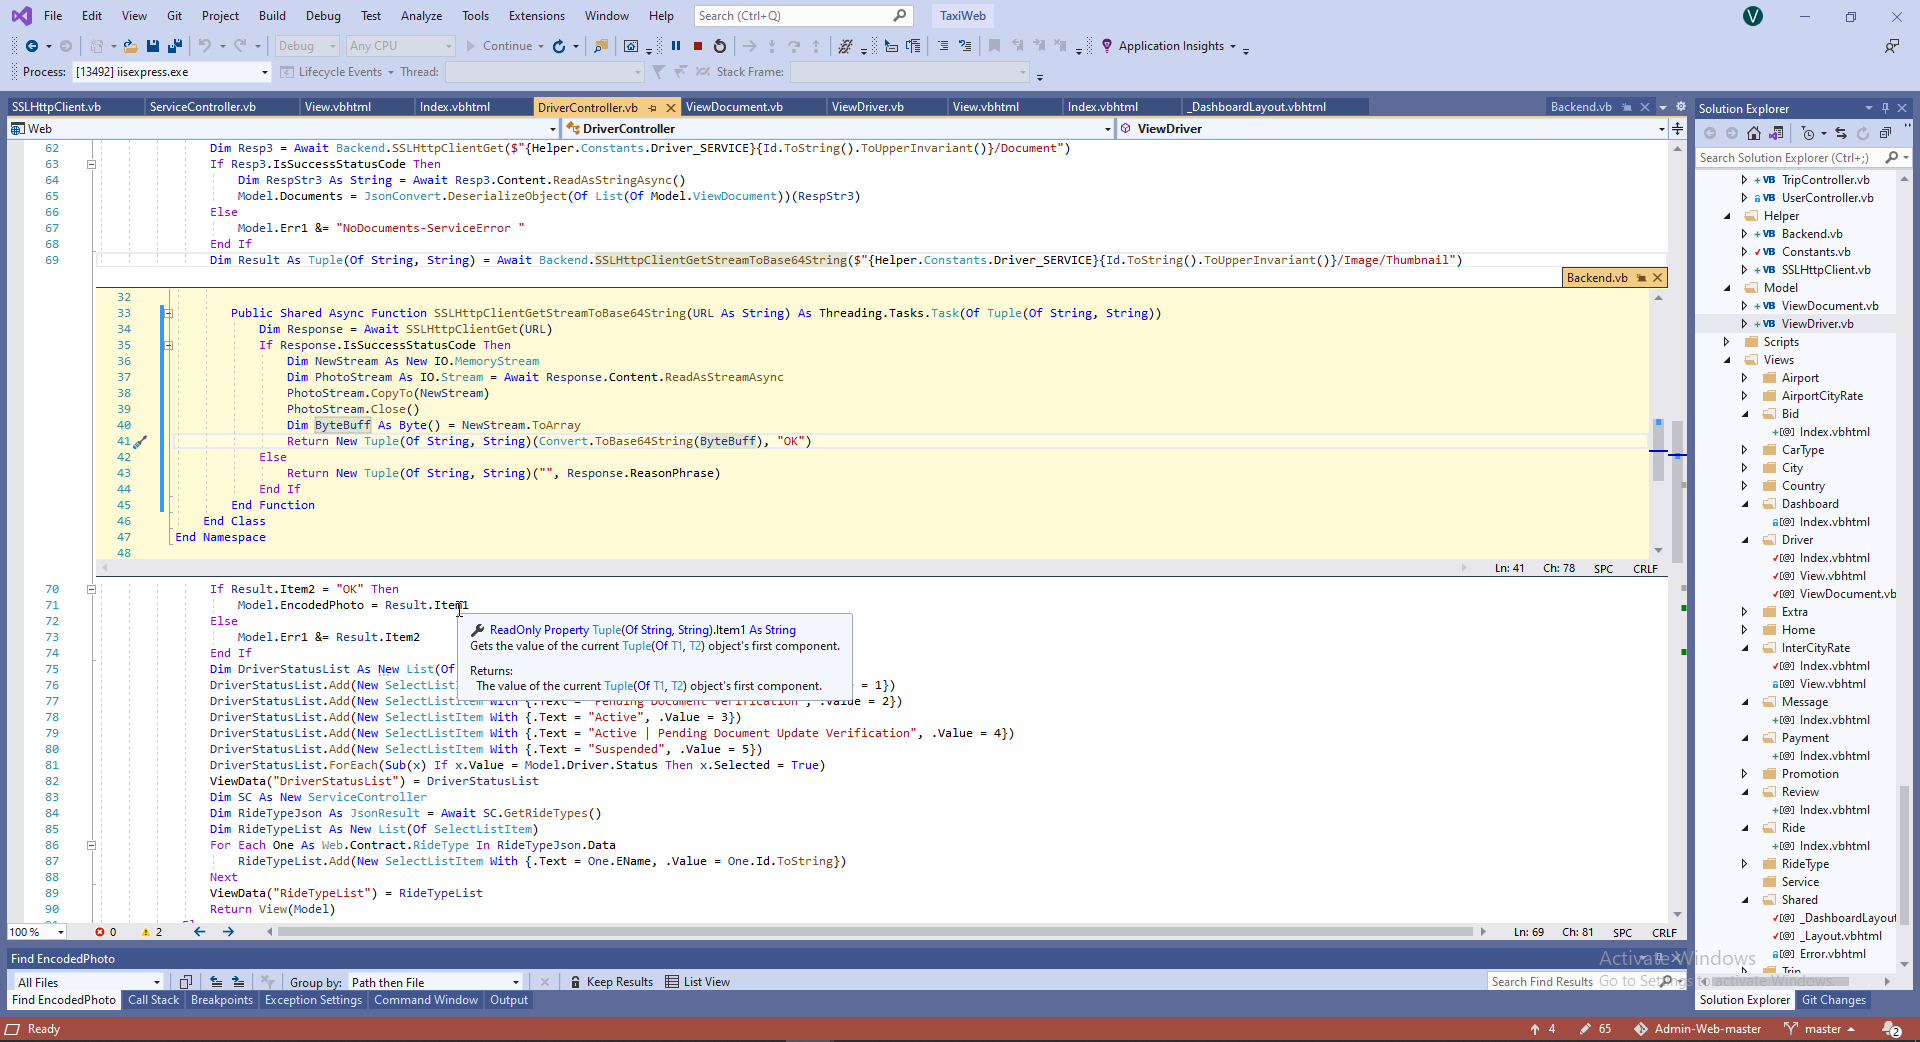Viewport: 1920px width, 1042px height.
Task: Open the Git Changes panel tab
Action: (1833, 1000)
